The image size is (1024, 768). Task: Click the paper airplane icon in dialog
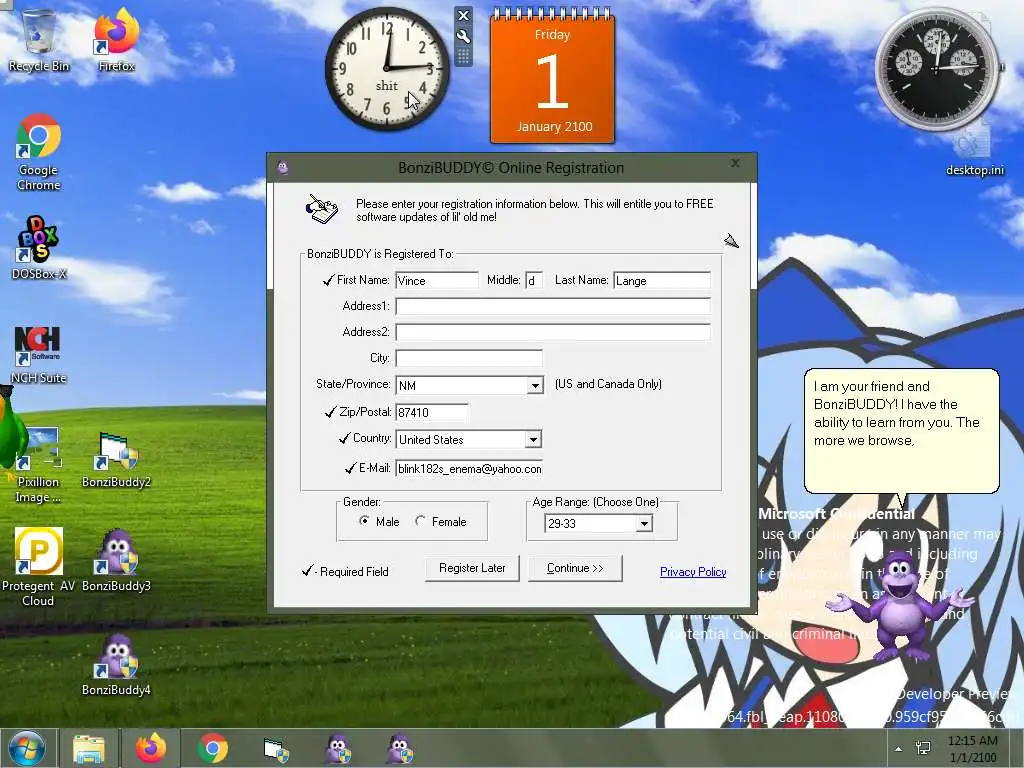pyautogui.click(x=731, y=241)
